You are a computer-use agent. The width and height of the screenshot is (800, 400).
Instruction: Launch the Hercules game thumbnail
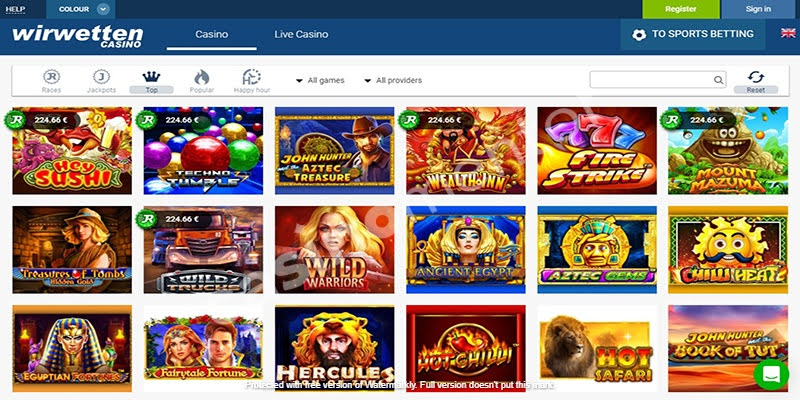click(334, 347)
